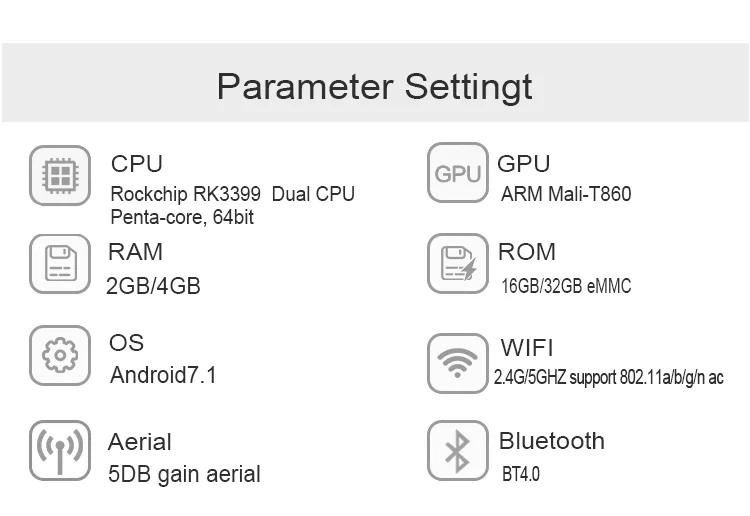Click the 2GB/4GB RAM value
Viewport: 750px width, 516px height.
tap(153, 286)
